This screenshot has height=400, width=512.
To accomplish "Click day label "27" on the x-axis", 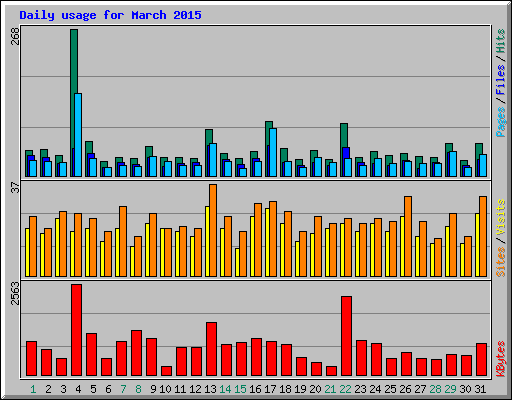I will click(x=420, y=389).
